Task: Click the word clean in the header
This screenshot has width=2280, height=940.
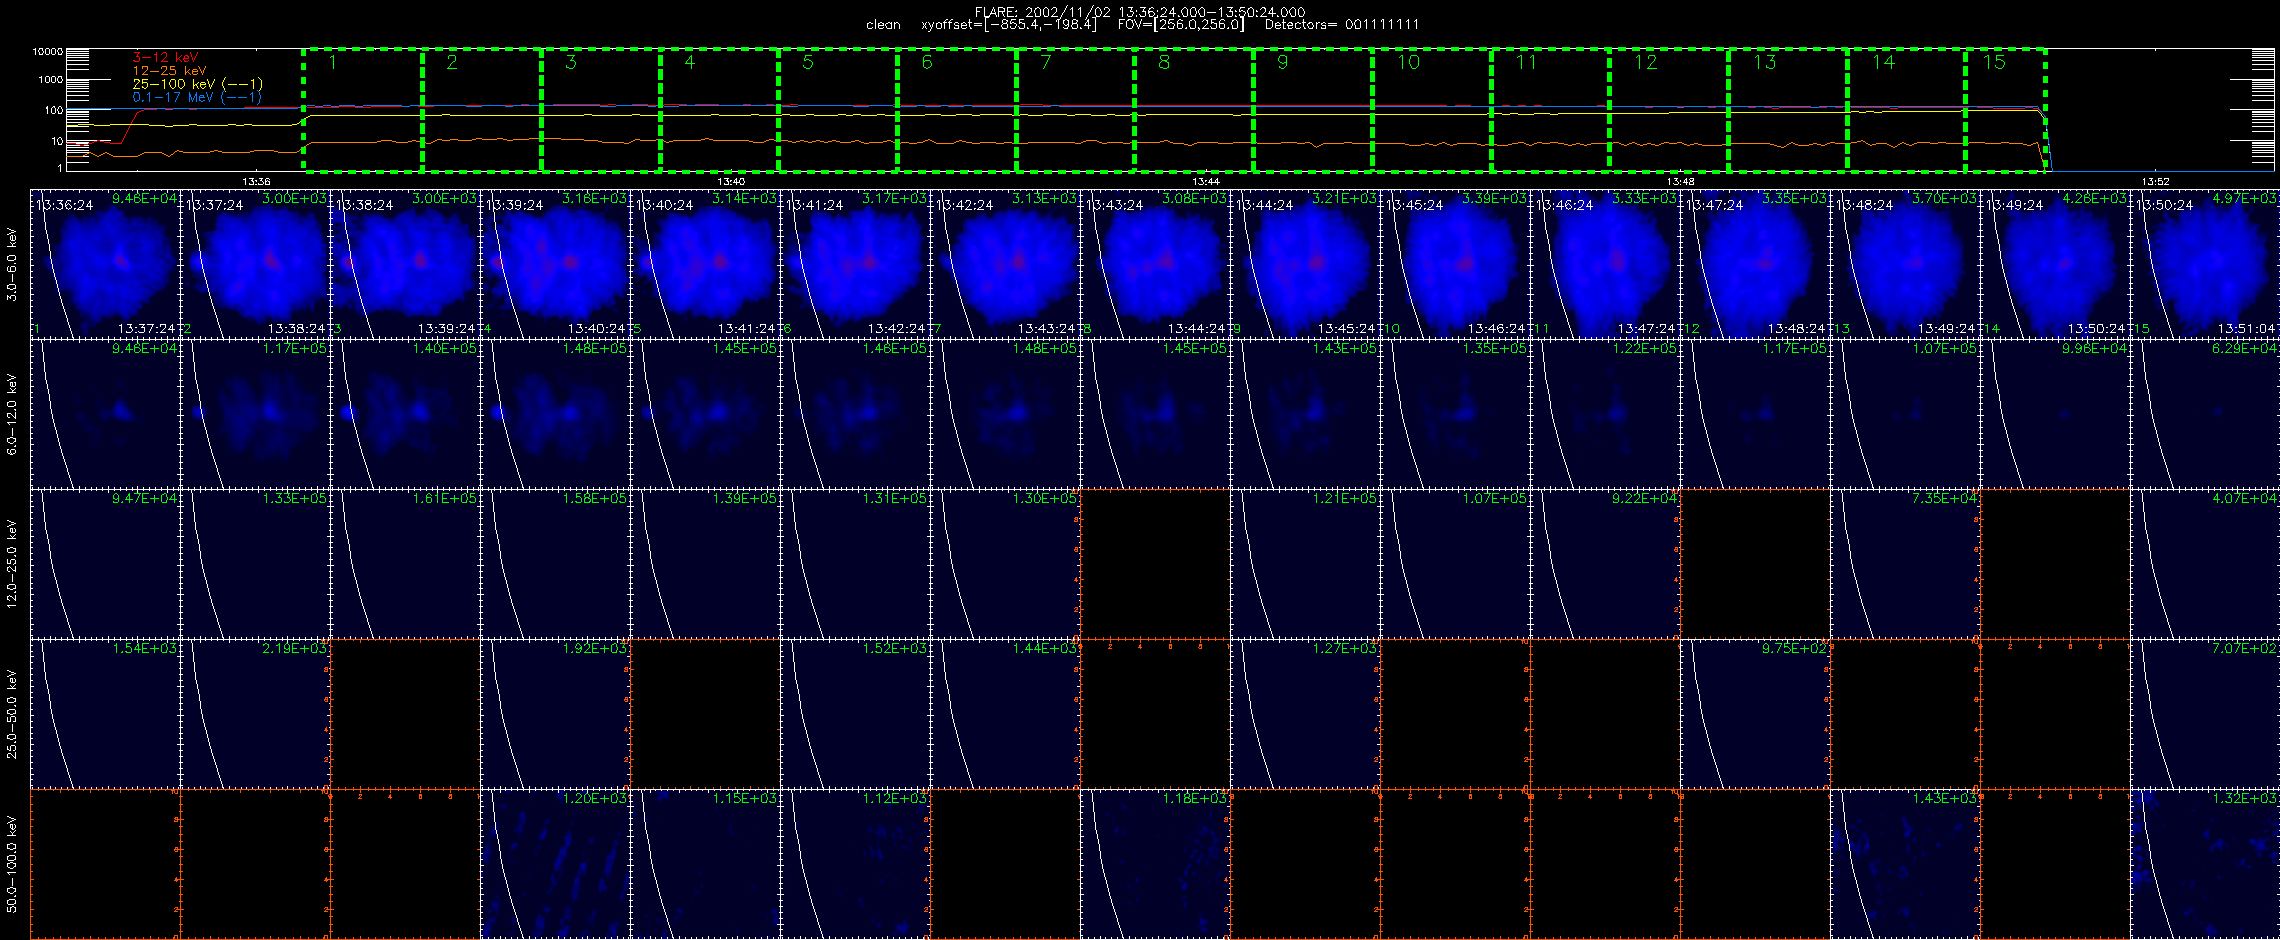Action: click(x=883, y=25)
